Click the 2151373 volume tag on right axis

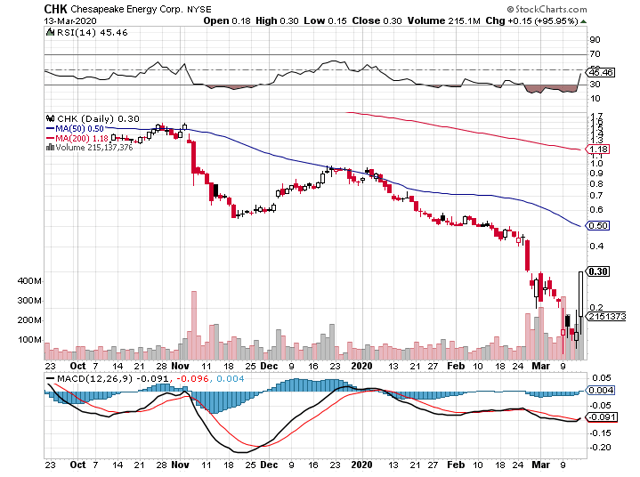click(x=607, y=316)
